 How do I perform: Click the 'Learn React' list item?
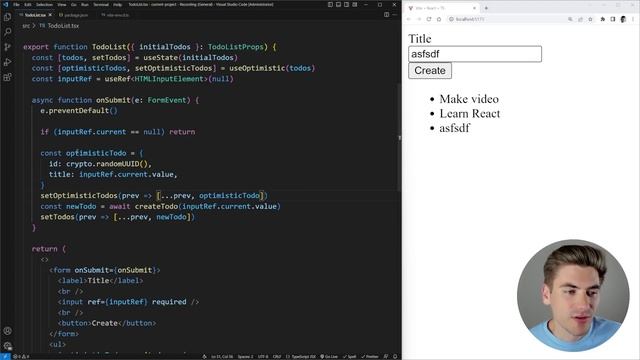[x=470, y=113]
